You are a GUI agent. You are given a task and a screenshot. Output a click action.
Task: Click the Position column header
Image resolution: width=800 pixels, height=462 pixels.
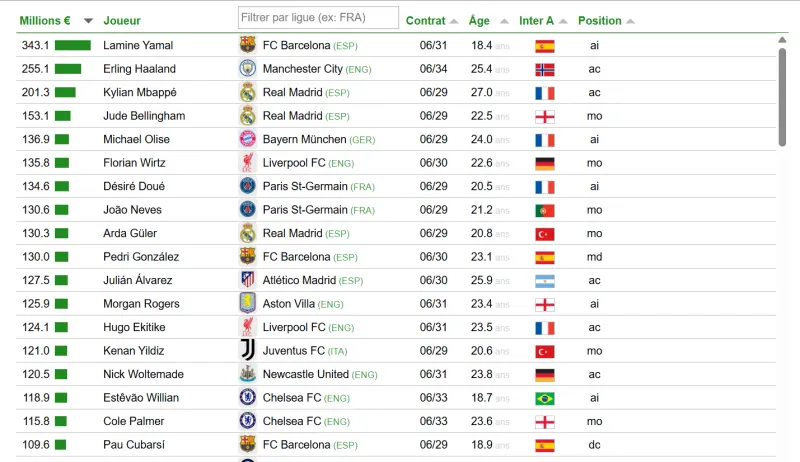[599, 20]
